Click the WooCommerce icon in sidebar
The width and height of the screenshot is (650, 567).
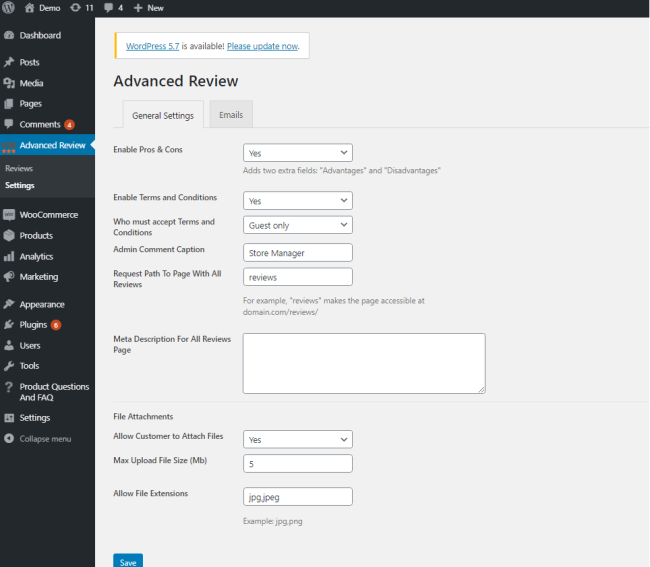(9, 215)
